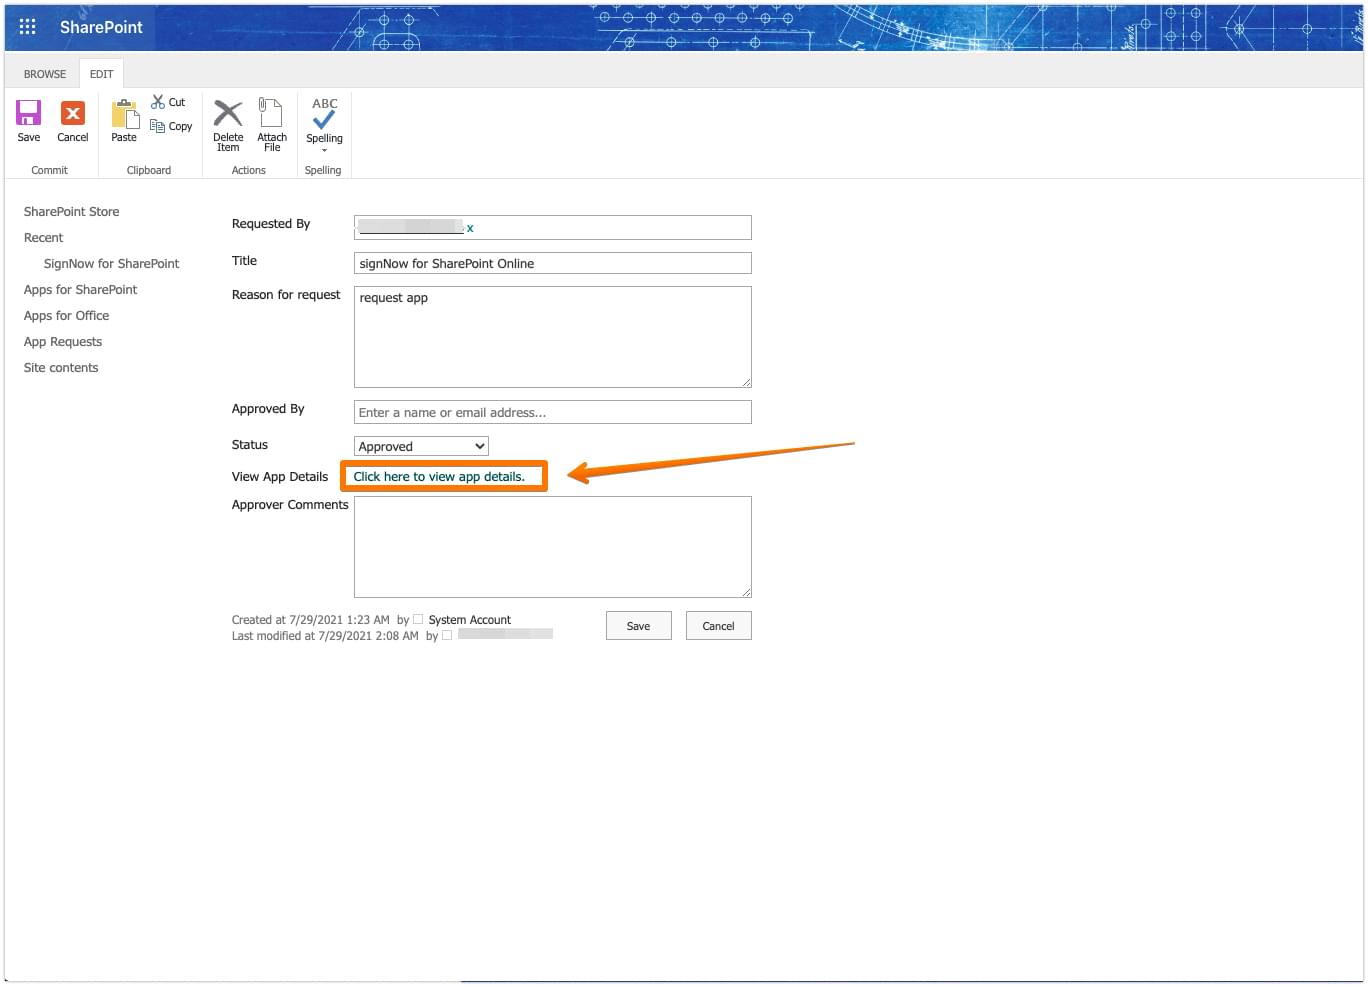Open the Spelling dropdown arrow
Screen dimensions: 1368x987
pyautogui.click(x=324, y=150)
